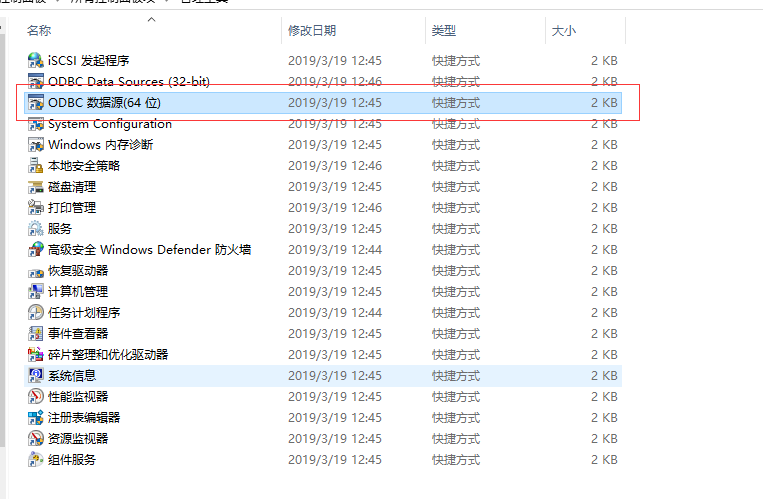Screen dimensions: 763x499
Task: Click the date cell of 本地安全策略
Action: coord(335,166)
